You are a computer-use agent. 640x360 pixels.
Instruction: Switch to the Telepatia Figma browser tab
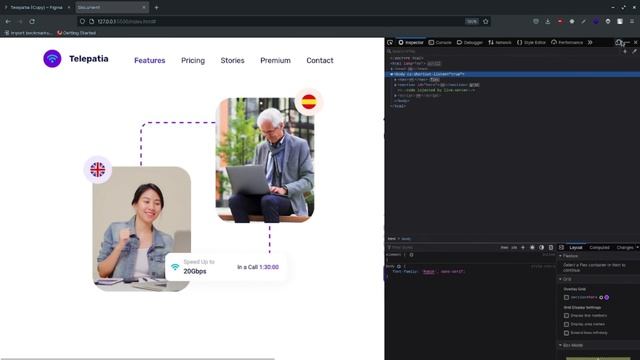(36, 7)
